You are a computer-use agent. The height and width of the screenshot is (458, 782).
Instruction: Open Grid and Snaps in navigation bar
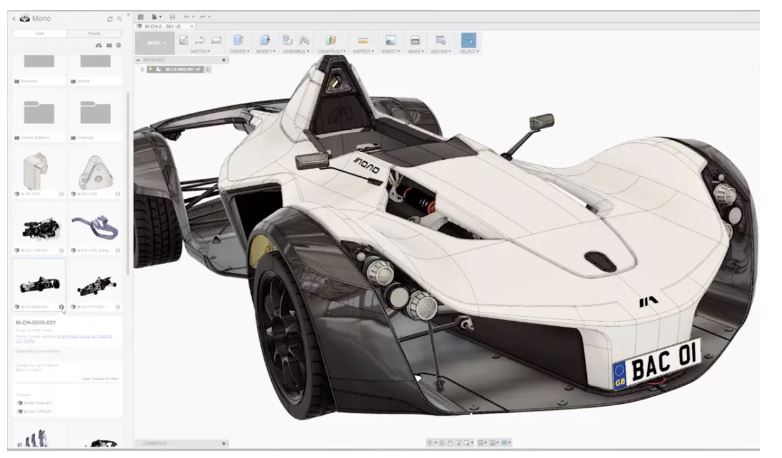point(493,443)
